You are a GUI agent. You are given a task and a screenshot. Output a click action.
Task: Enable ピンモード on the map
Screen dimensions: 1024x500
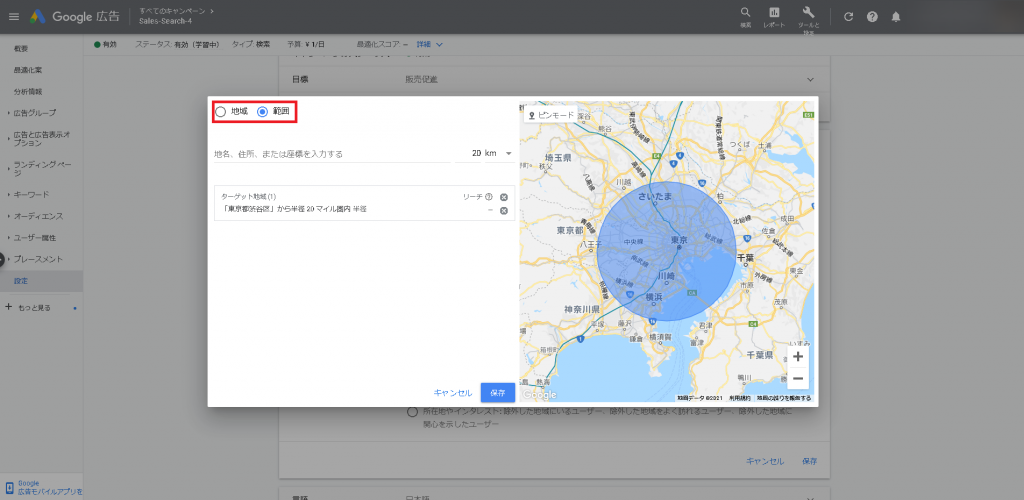pos(551,115)
